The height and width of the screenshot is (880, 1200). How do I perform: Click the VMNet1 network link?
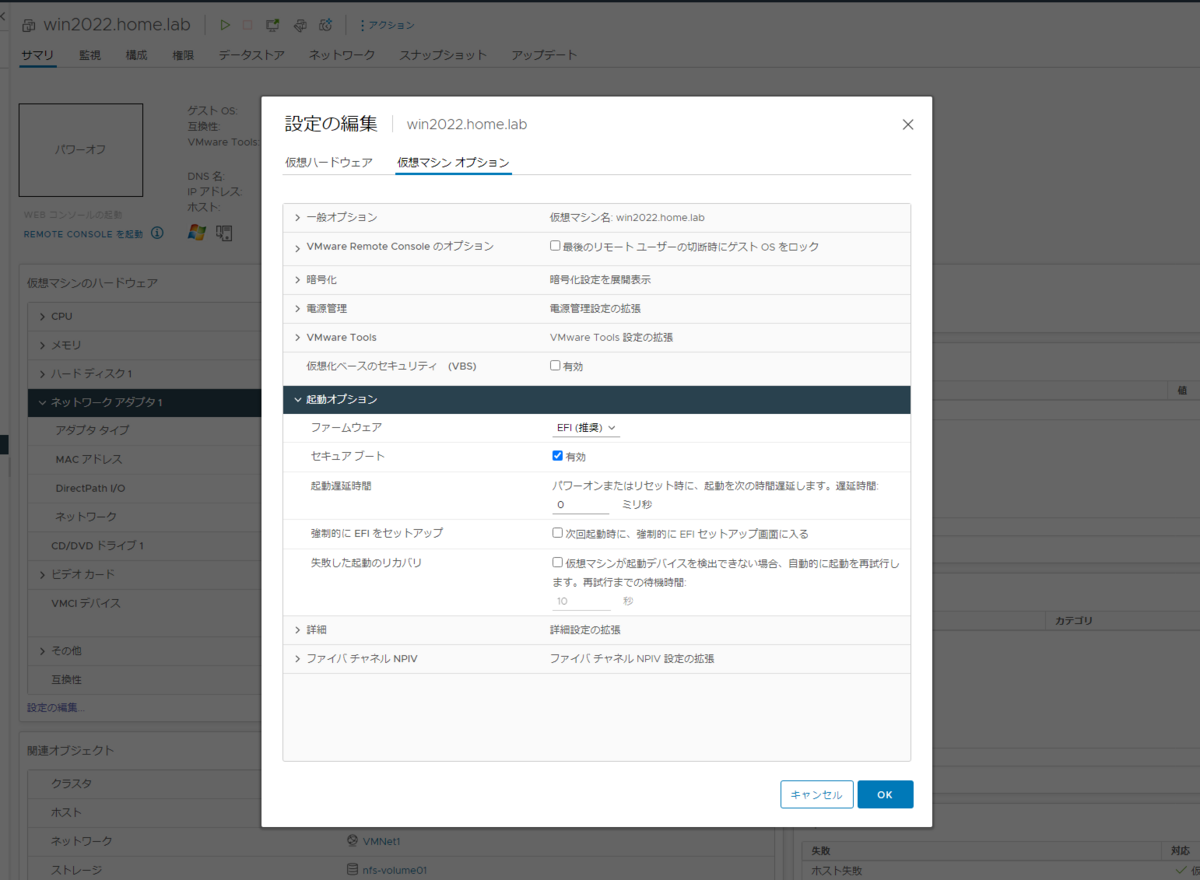[x=382, y=842]
